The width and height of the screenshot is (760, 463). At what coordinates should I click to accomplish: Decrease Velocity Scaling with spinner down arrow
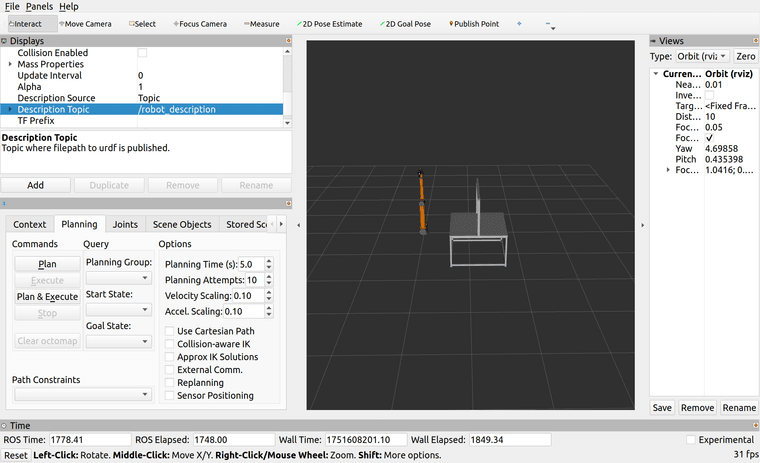tap(269, 299)
